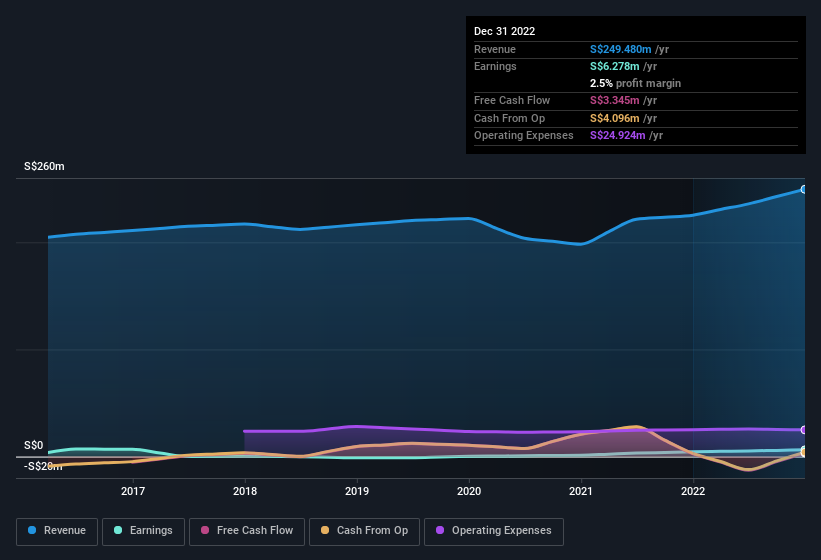Click the blue Revenue endpoint marker

click(803, 189)
